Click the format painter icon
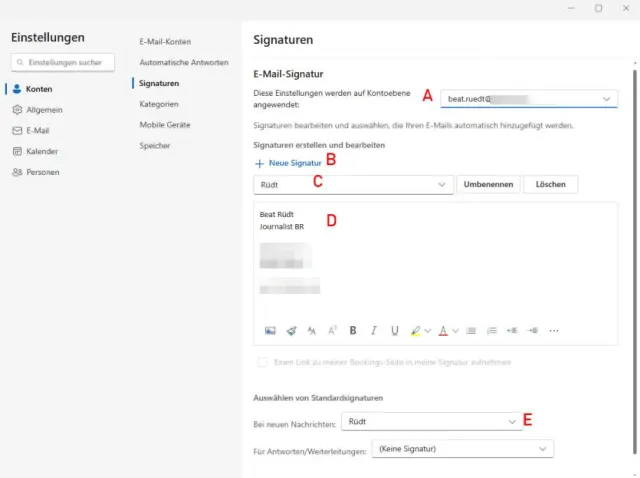Screen dimensions: 640x478 pyautogui.click(x=291, y=330)
